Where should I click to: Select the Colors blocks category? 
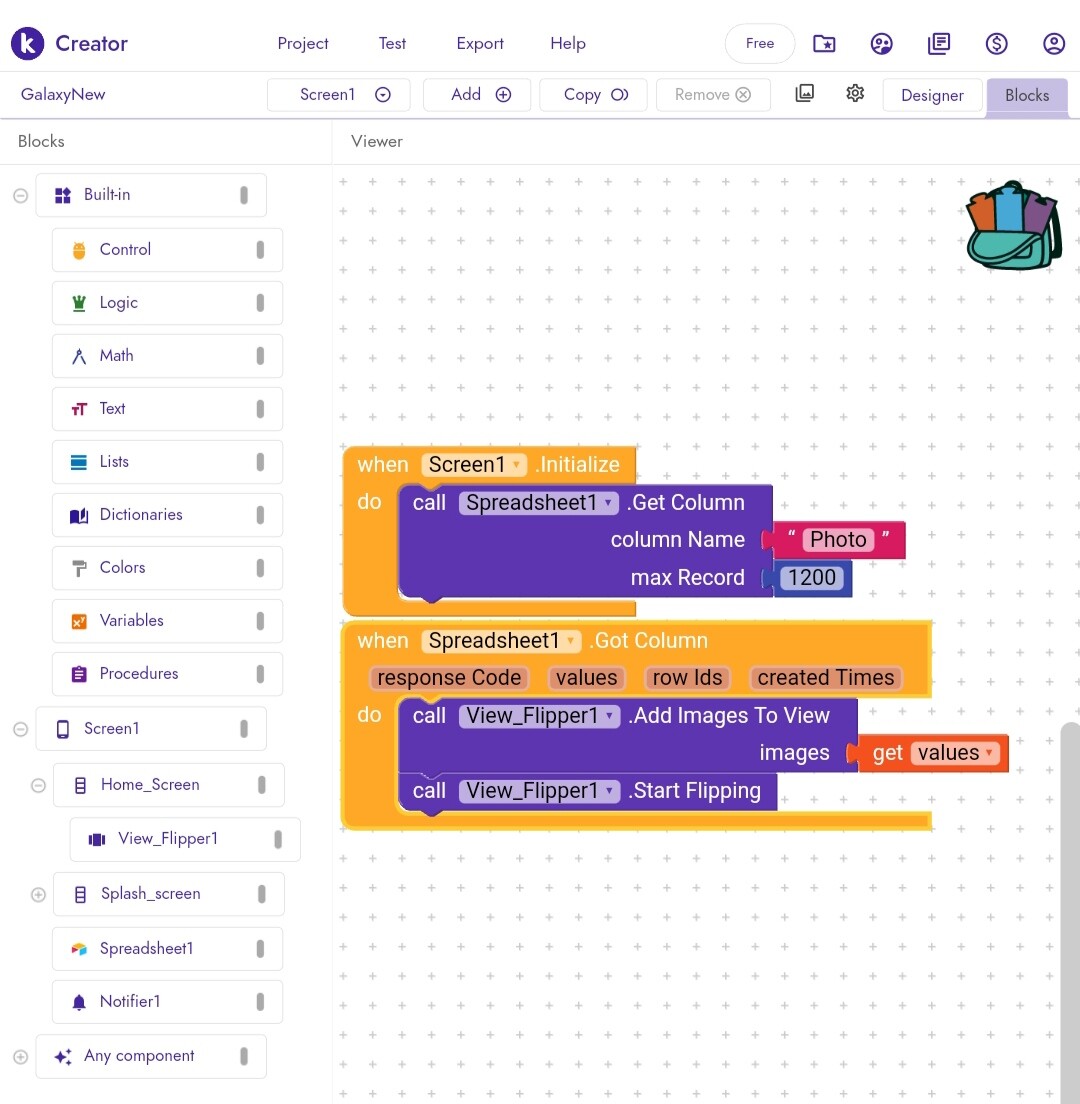(x=168, y=567)
